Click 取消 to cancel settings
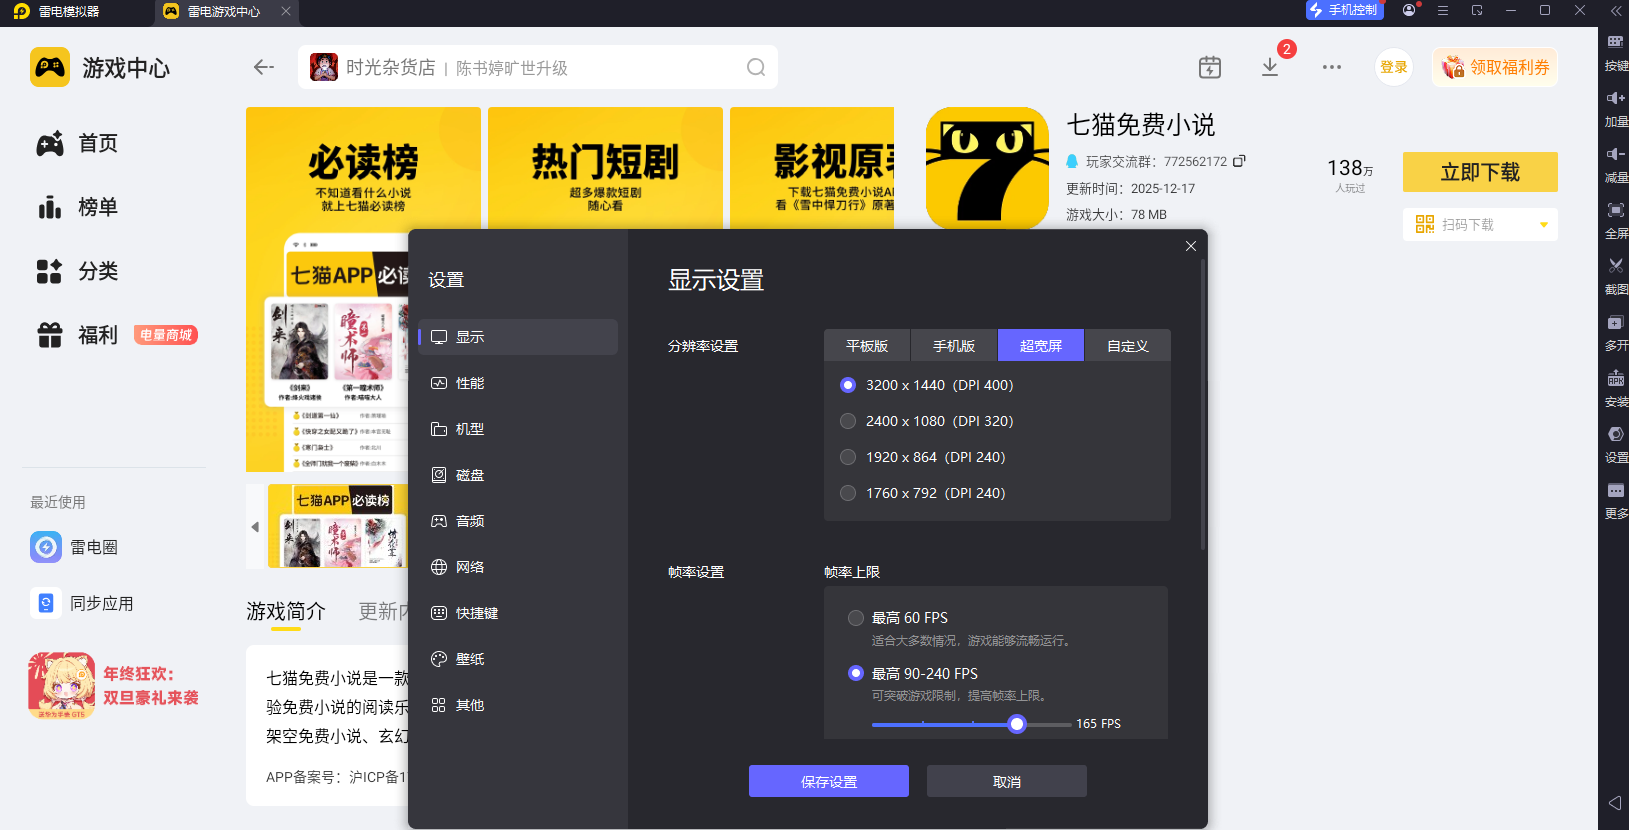 (x=1007, y=781)
